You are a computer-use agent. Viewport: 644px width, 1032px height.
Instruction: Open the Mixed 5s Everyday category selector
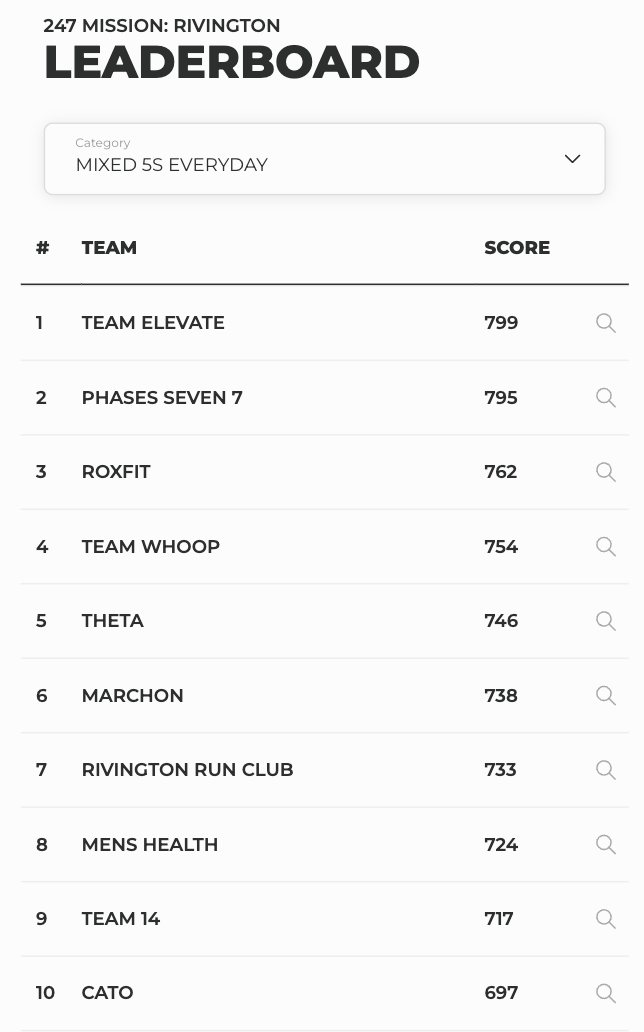(325, 159)
